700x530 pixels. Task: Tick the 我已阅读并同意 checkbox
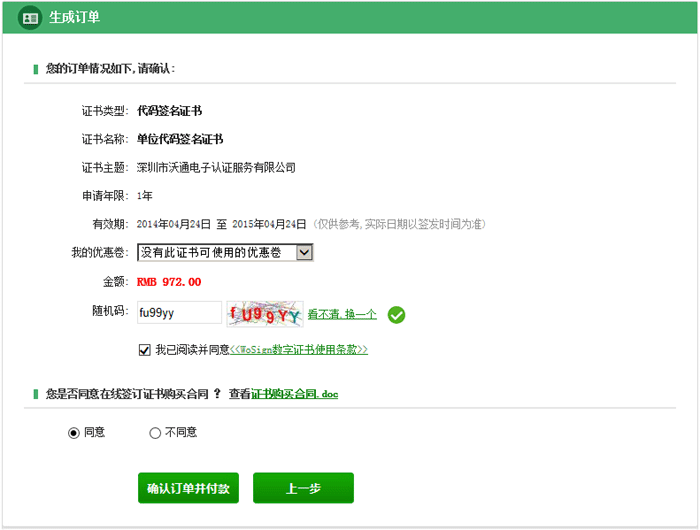(x=145, y=350)
